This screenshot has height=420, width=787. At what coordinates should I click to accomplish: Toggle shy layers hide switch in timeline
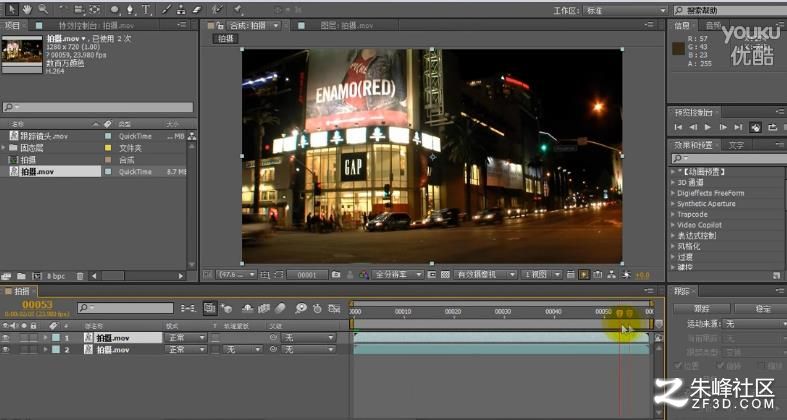tap(247, 309)
